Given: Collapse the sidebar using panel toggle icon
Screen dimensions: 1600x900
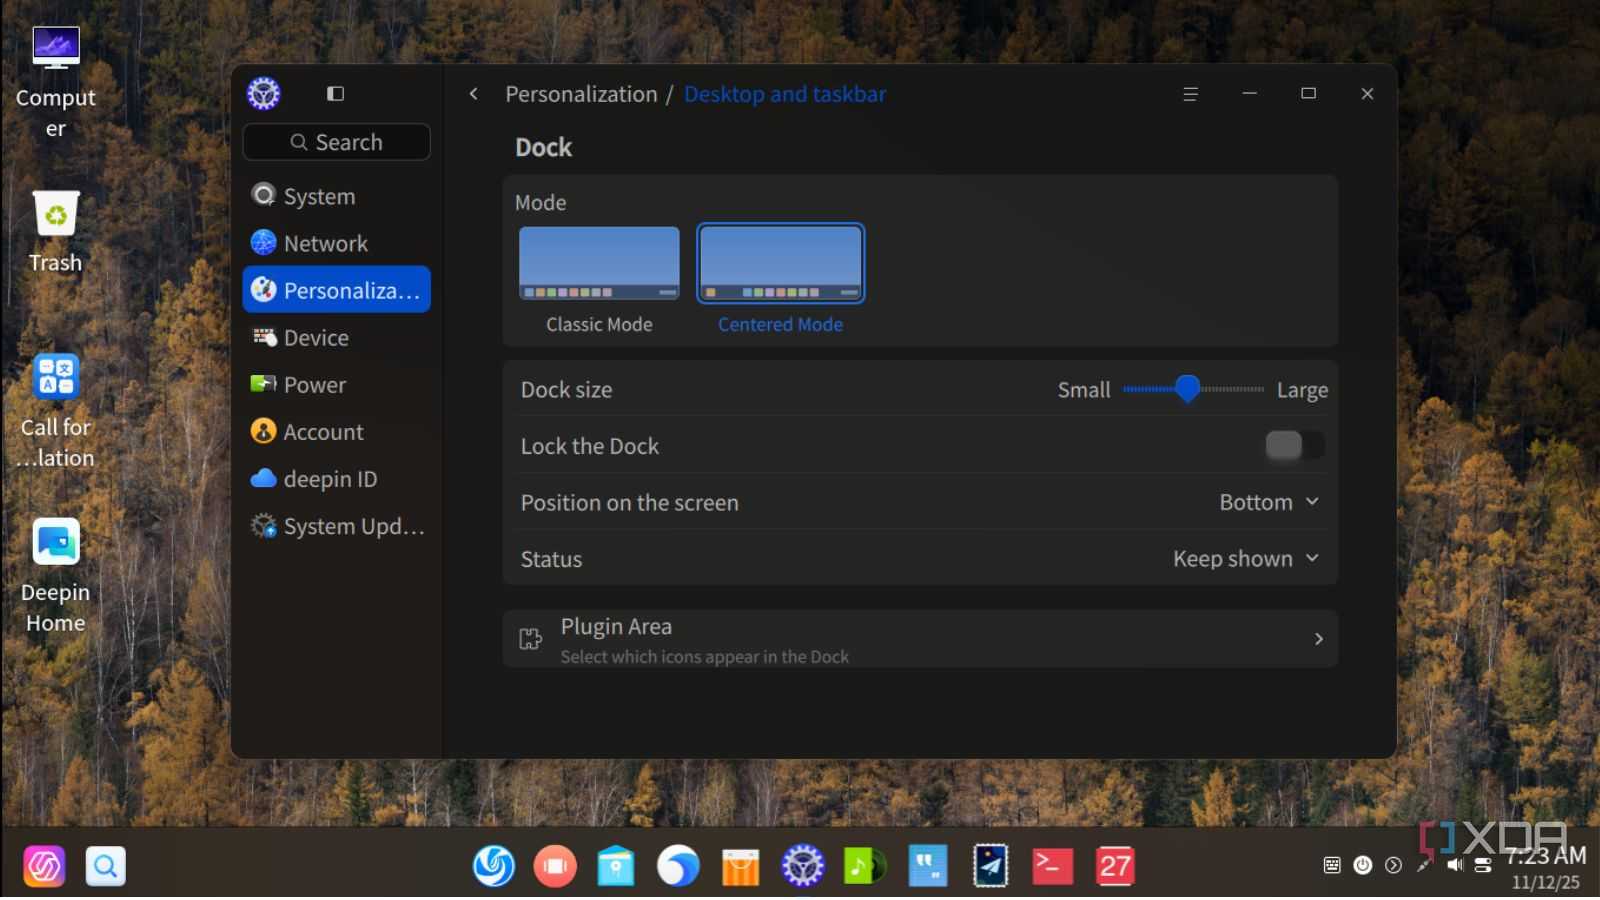Looking at the screenshot, I should click(335, 94).
